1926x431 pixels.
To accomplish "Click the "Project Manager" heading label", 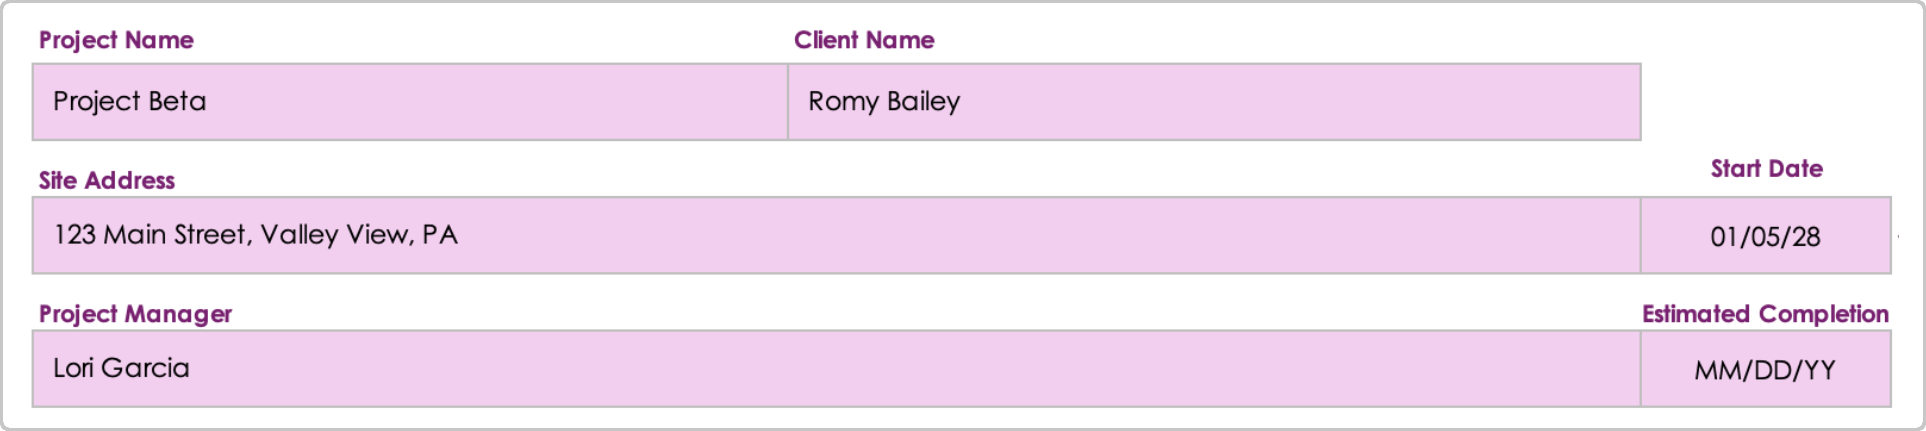I will coord(135,314).
